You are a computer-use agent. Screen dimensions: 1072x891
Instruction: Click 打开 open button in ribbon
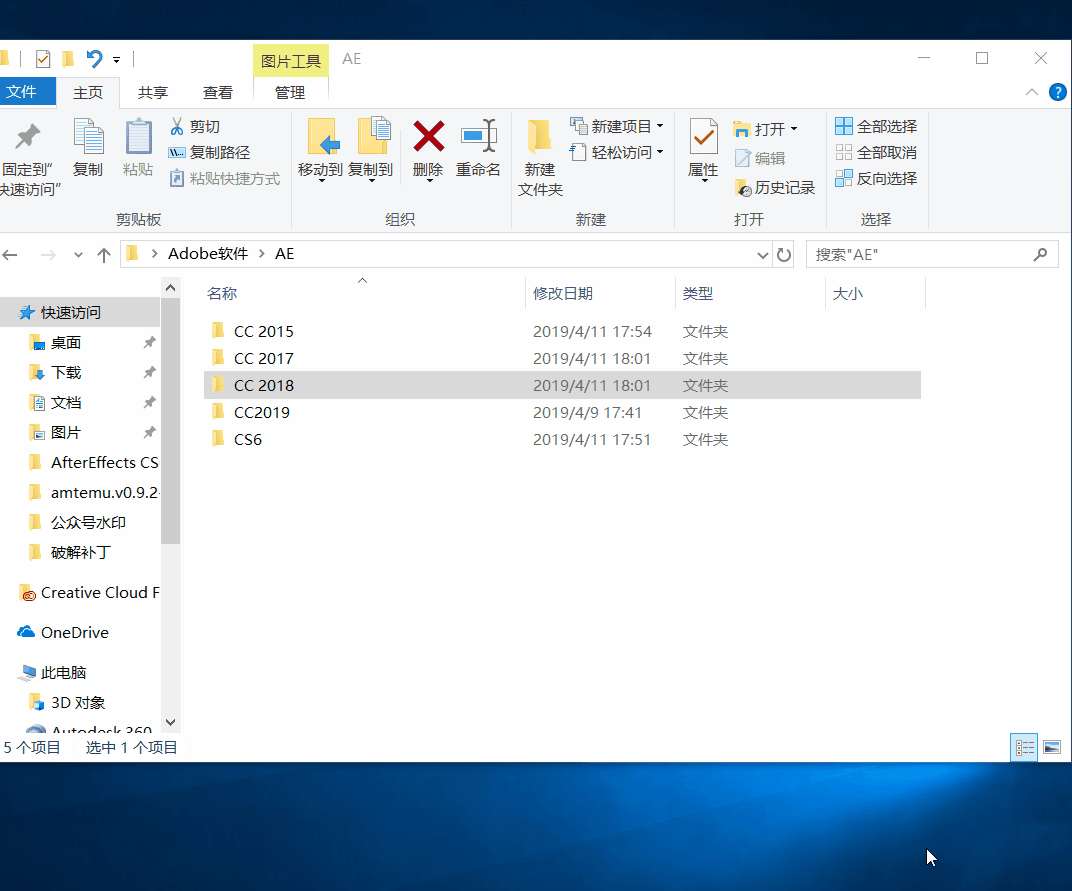(759, 129)
